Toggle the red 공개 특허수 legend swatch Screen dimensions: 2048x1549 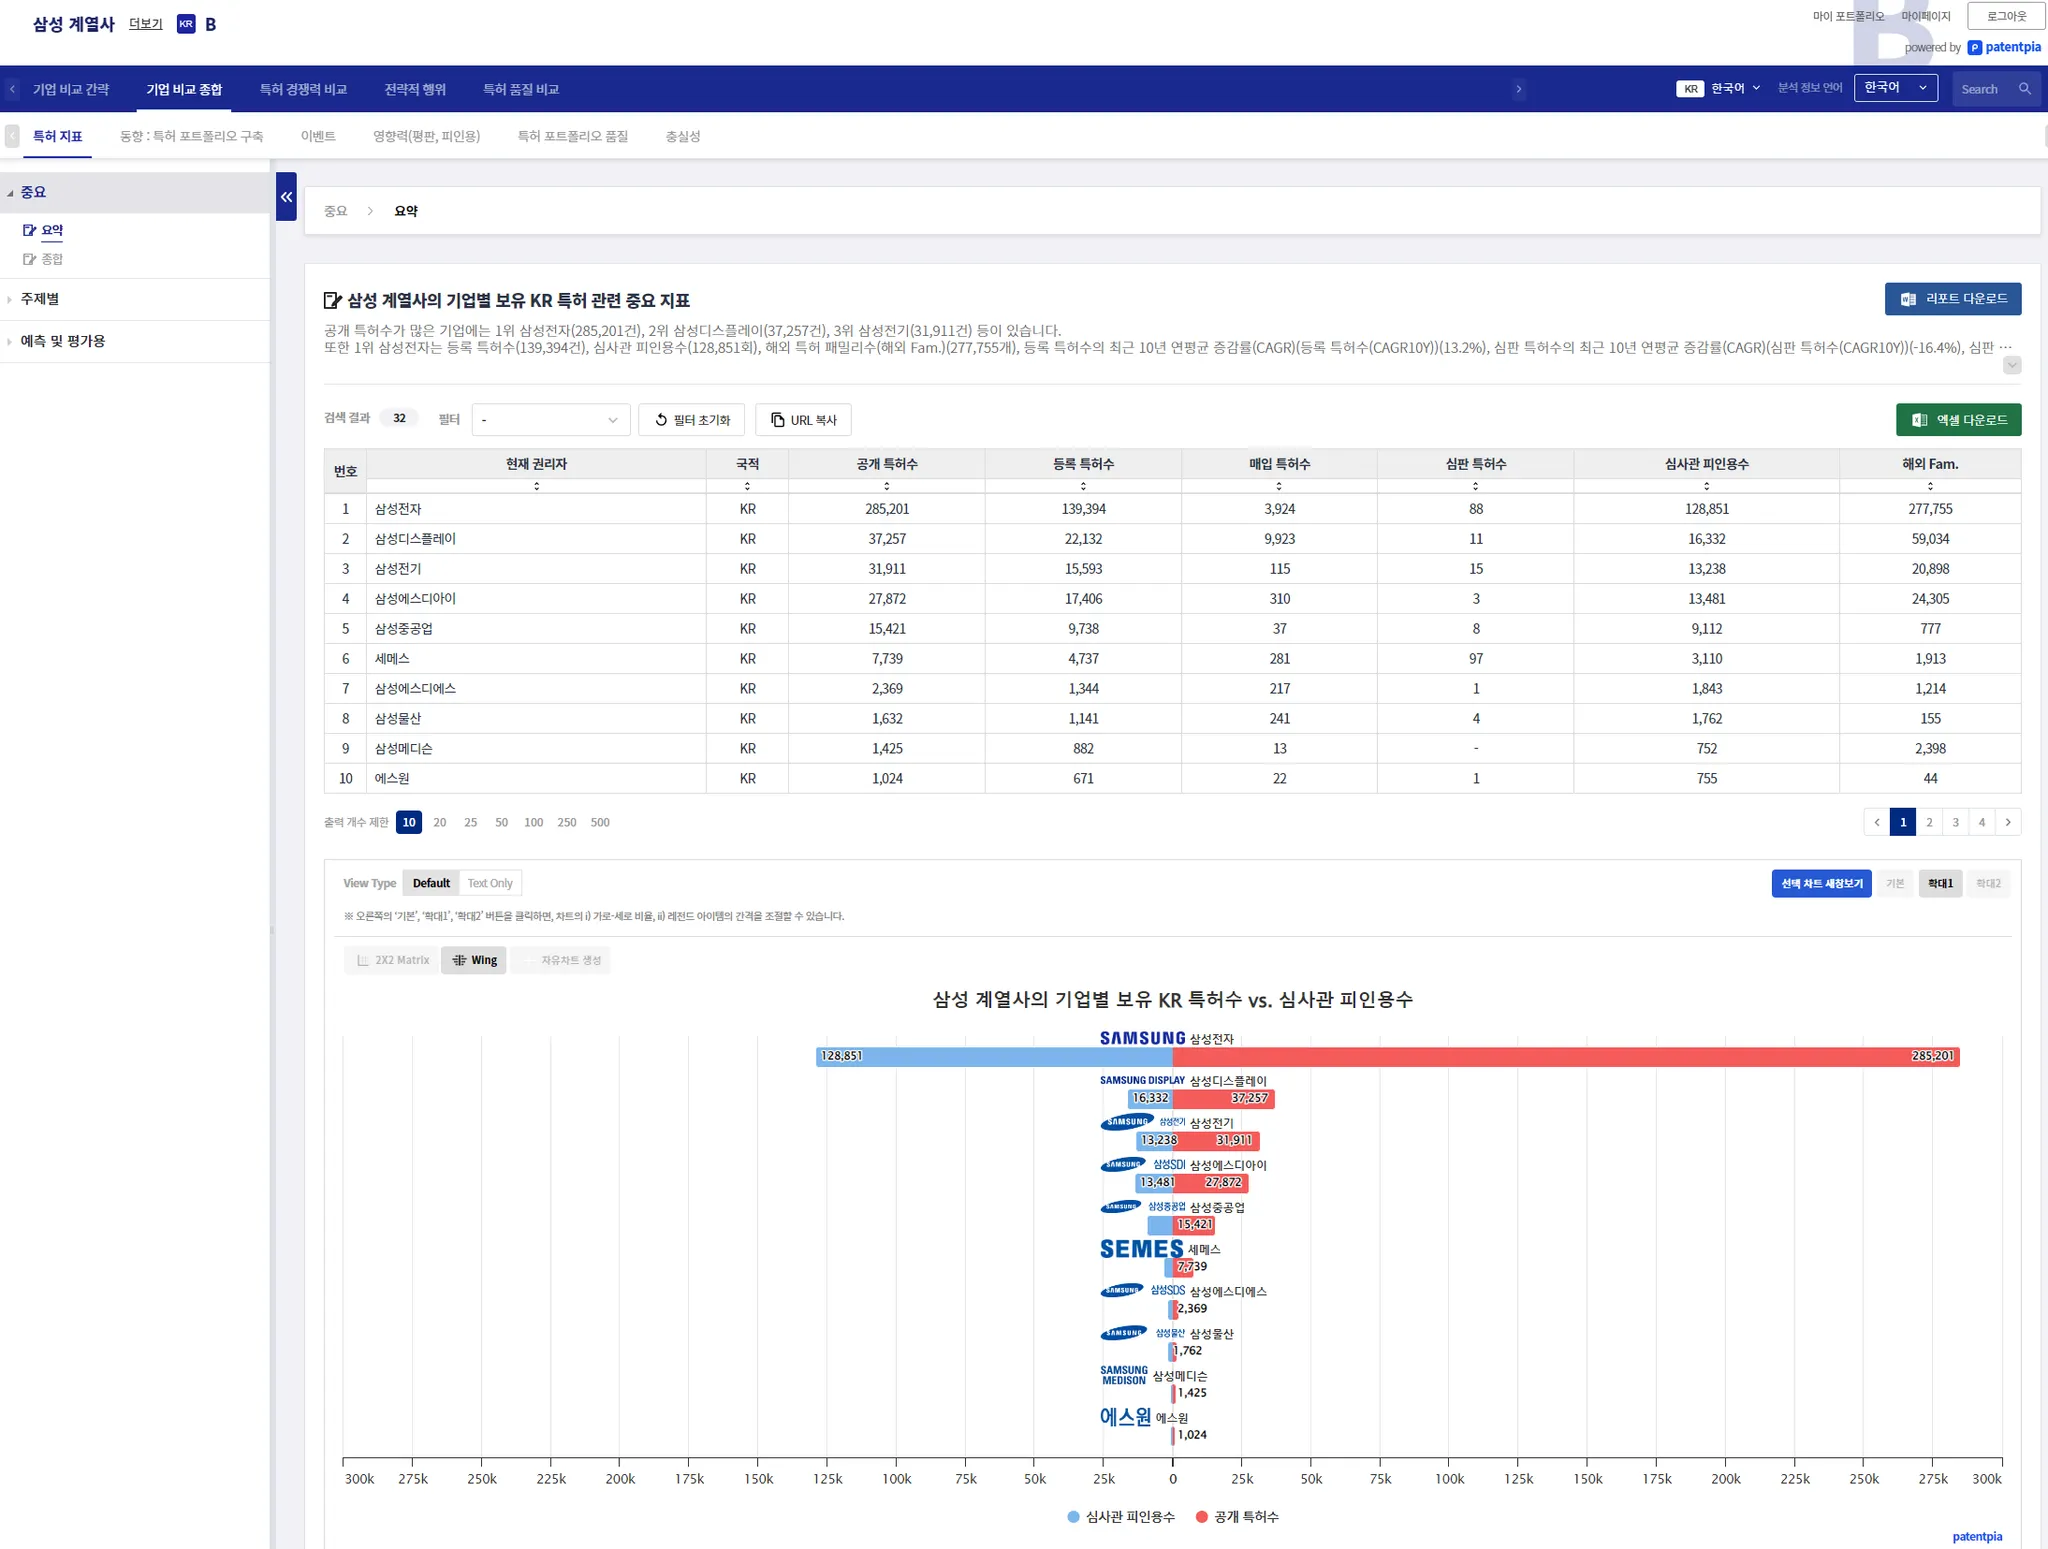click(1202, 1517)
